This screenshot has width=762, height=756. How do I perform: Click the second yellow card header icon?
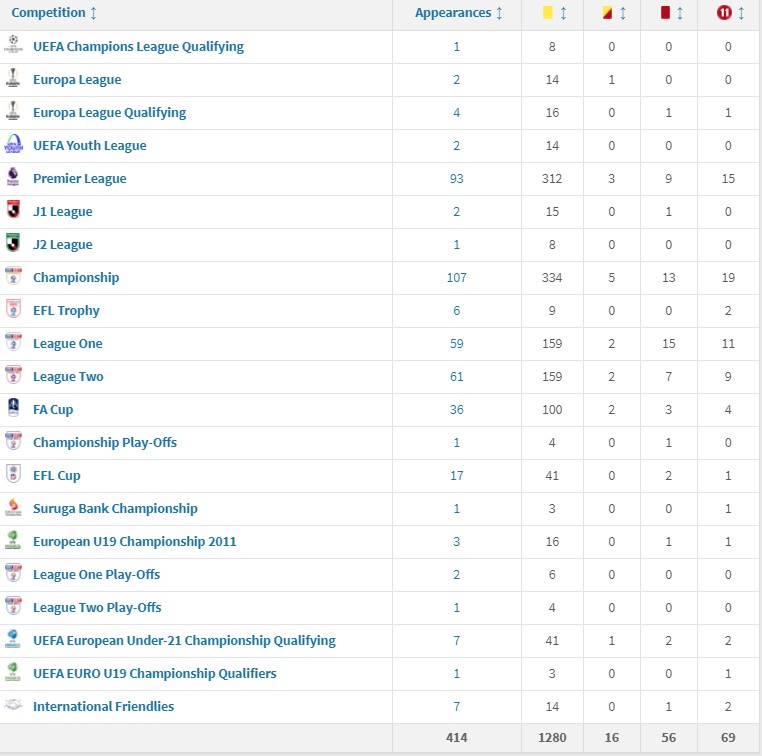pyautogui.click(x=607, y=13)
